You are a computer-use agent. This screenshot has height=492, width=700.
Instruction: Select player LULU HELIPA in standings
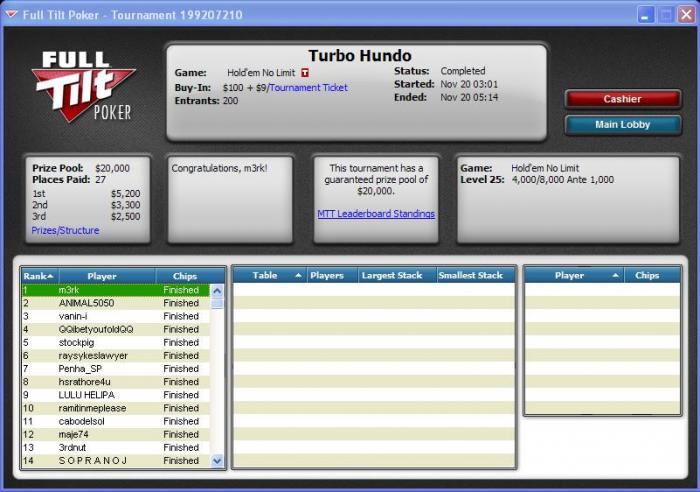[116, 395]
